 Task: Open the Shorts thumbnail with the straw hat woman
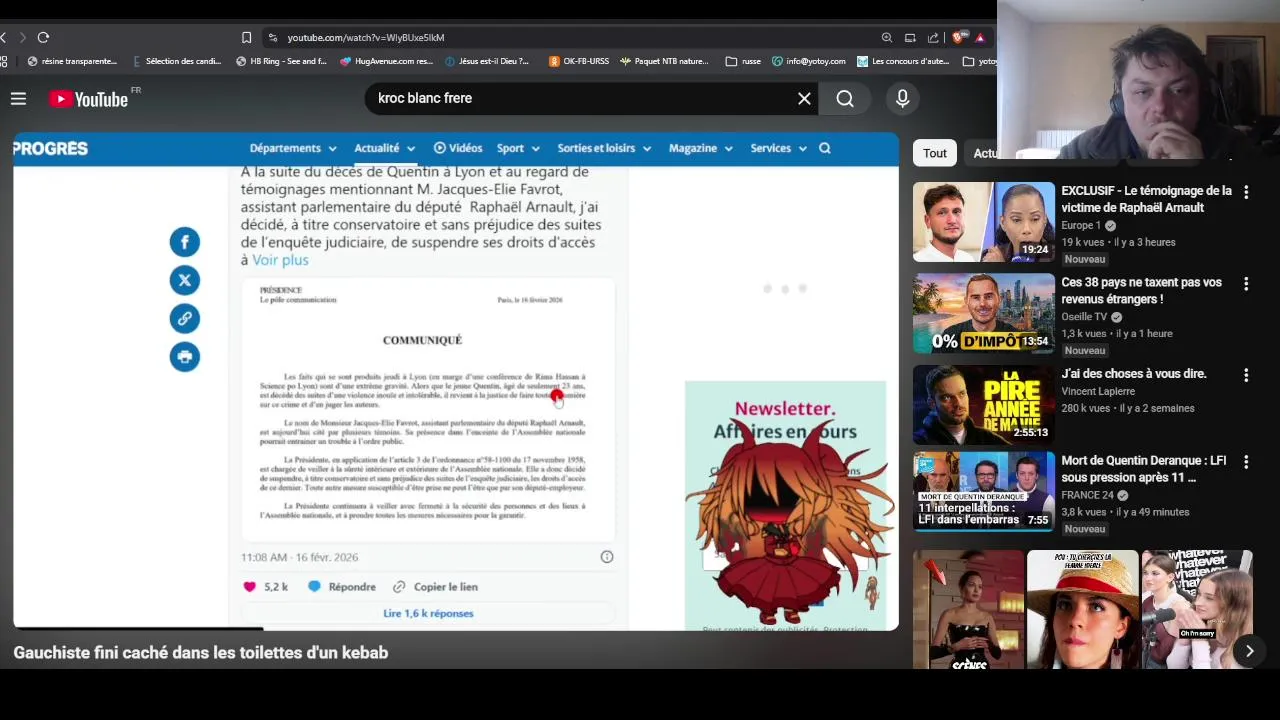coord(1083,609)
